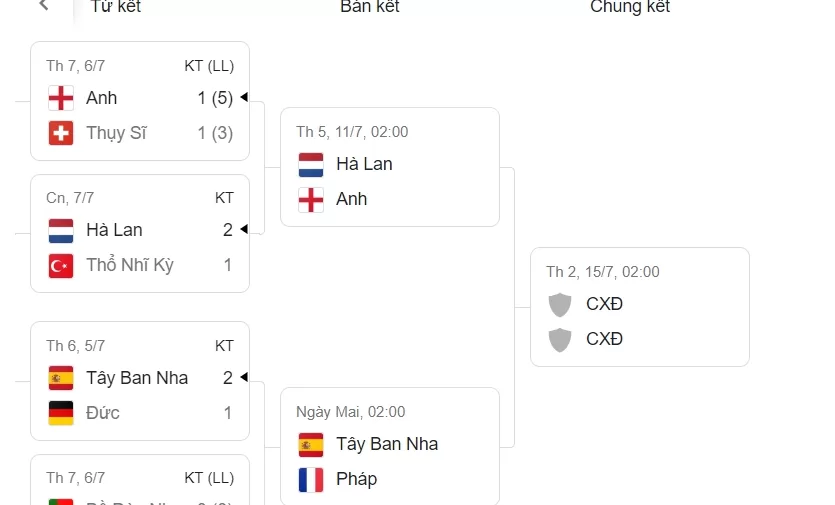Click Spain flag in Tây Ban Nha vs Đức match
The height and width of the screenshot is (505, 835).
coord(61,378)
